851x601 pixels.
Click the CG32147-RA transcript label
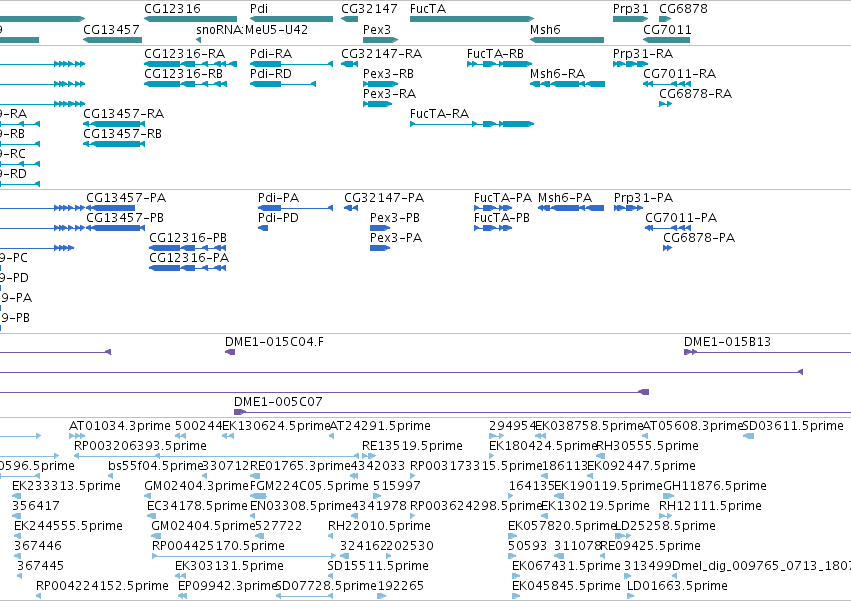tap(381, 54)
